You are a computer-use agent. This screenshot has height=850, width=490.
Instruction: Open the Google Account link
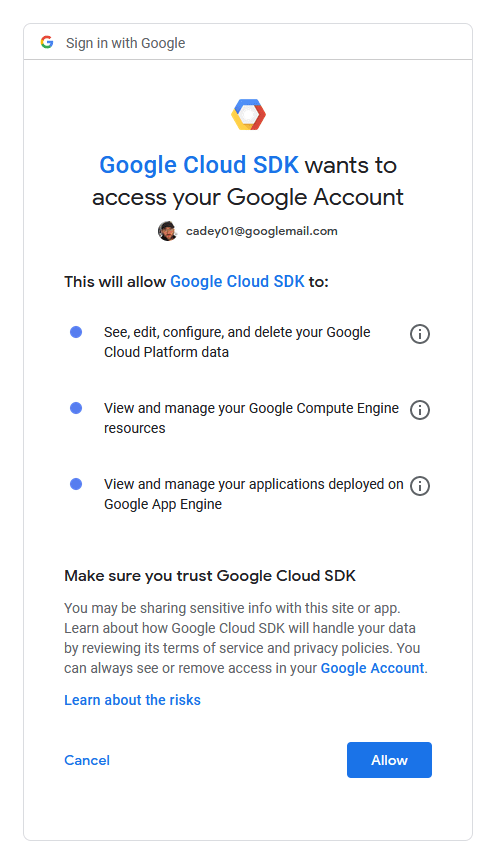(372, 668)
